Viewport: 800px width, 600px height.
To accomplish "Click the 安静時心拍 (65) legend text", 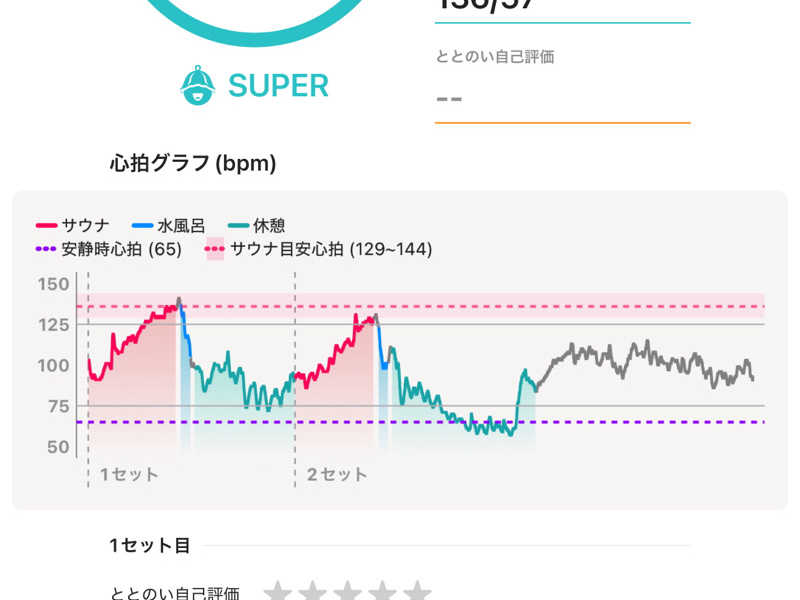I will pos(122,249).
